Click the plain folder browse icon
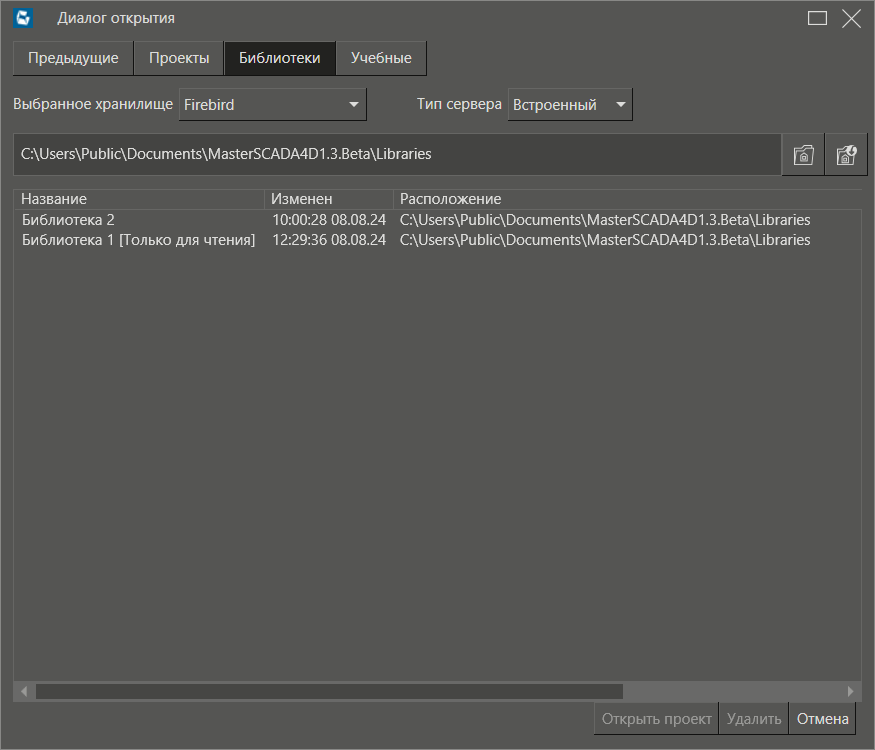 pos(803,155)
